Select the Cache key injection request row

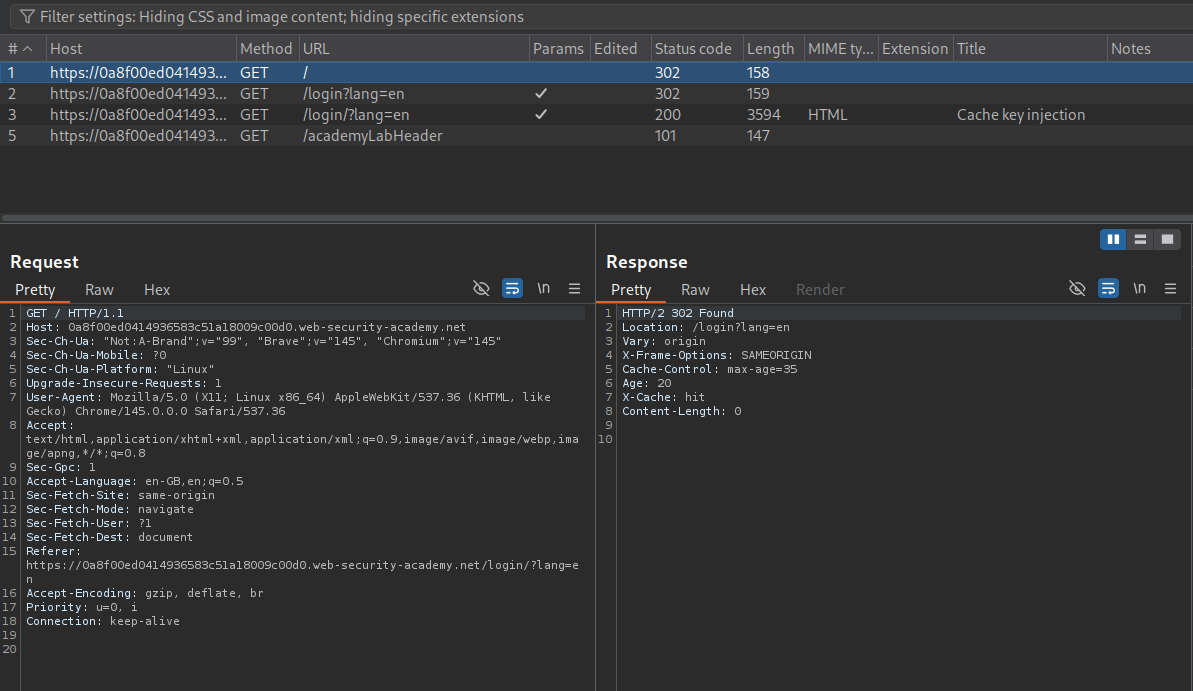tap(1020, 115)
